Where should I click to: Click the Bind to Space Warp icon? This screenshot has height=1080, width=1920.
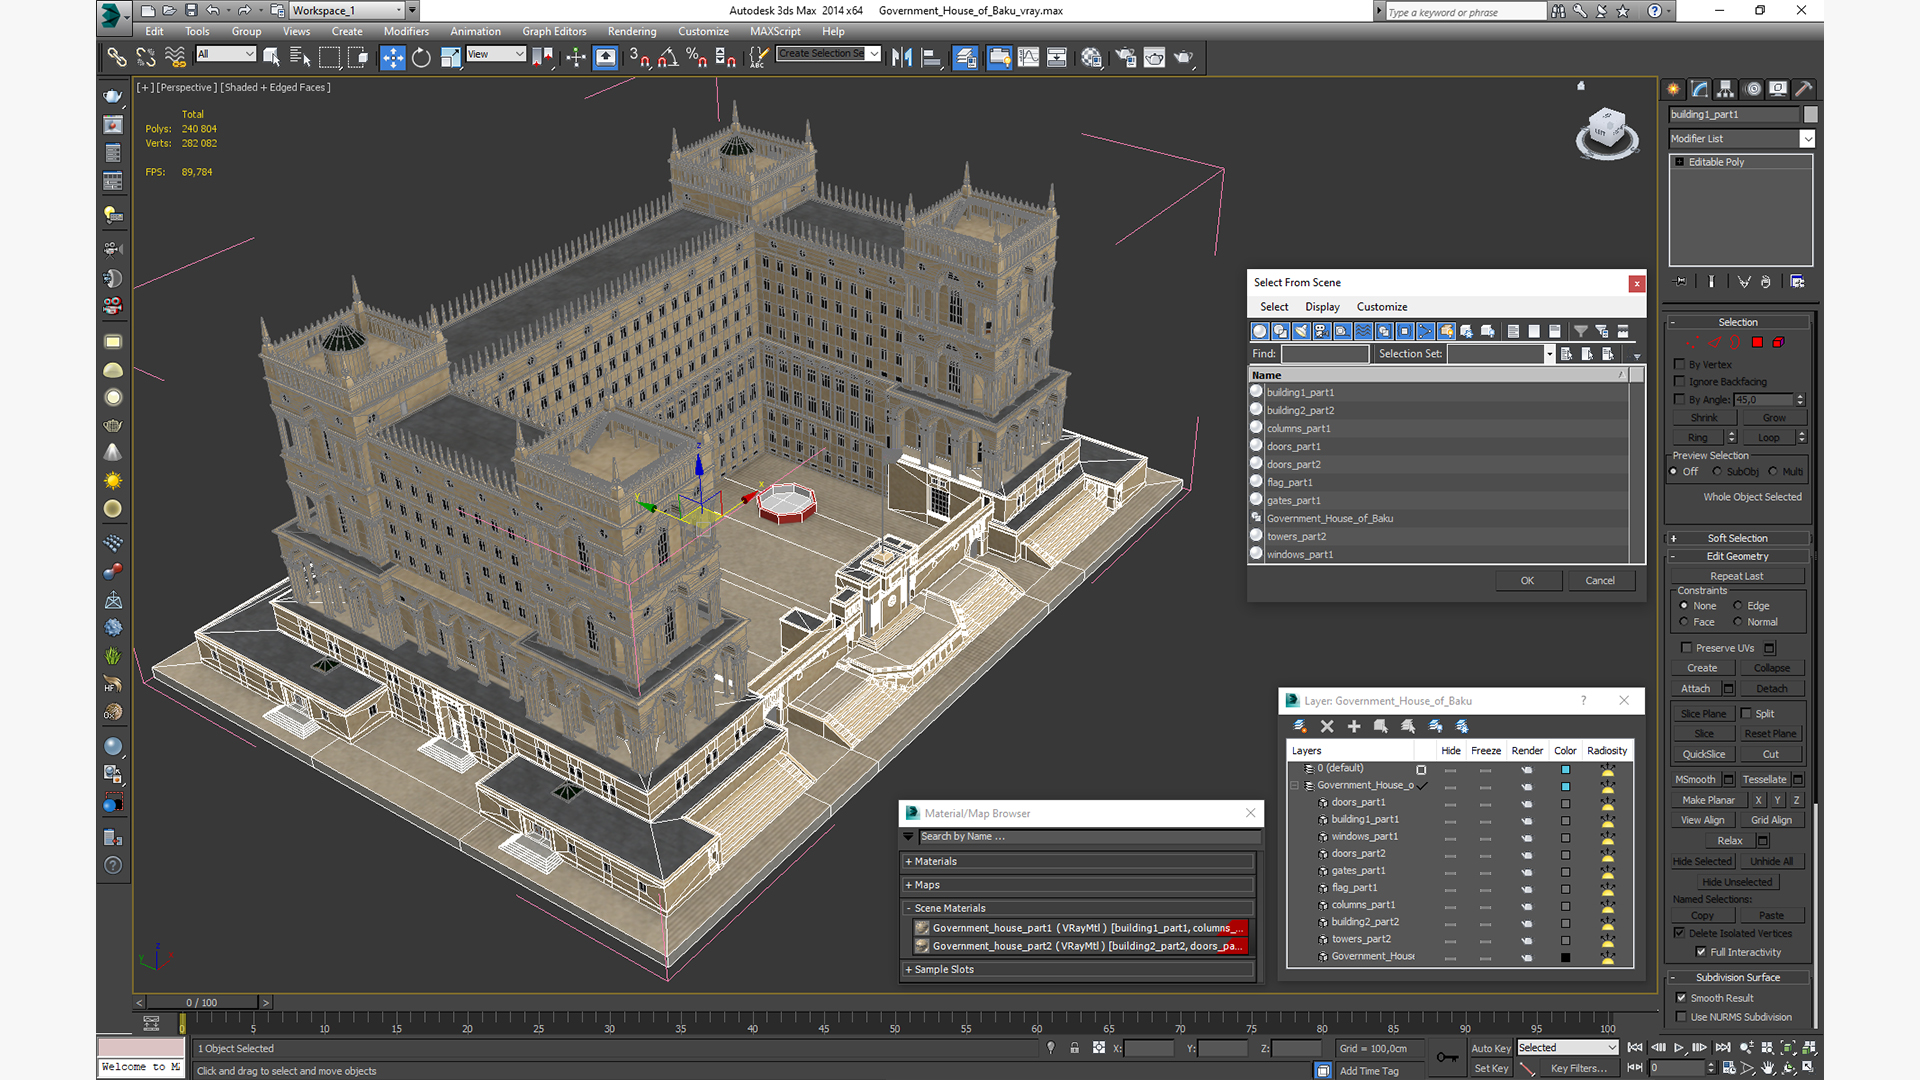175,57
